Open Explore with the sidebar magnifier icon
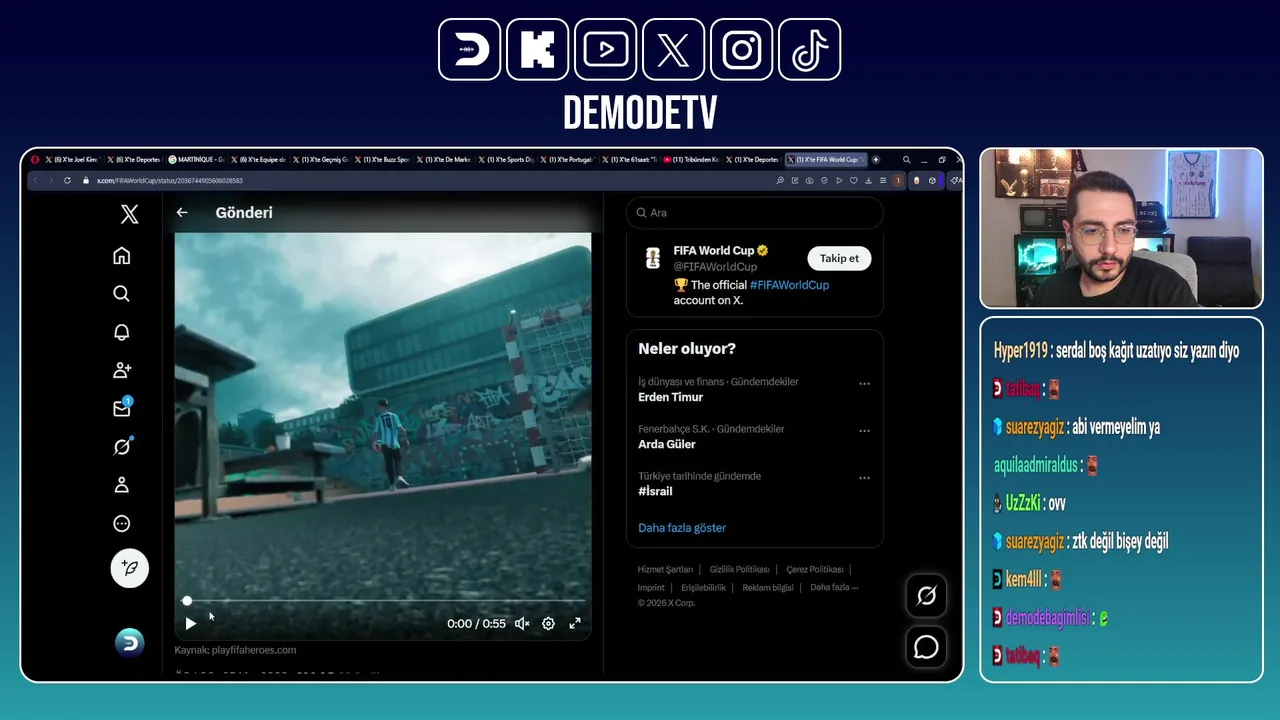 (121, 294)
